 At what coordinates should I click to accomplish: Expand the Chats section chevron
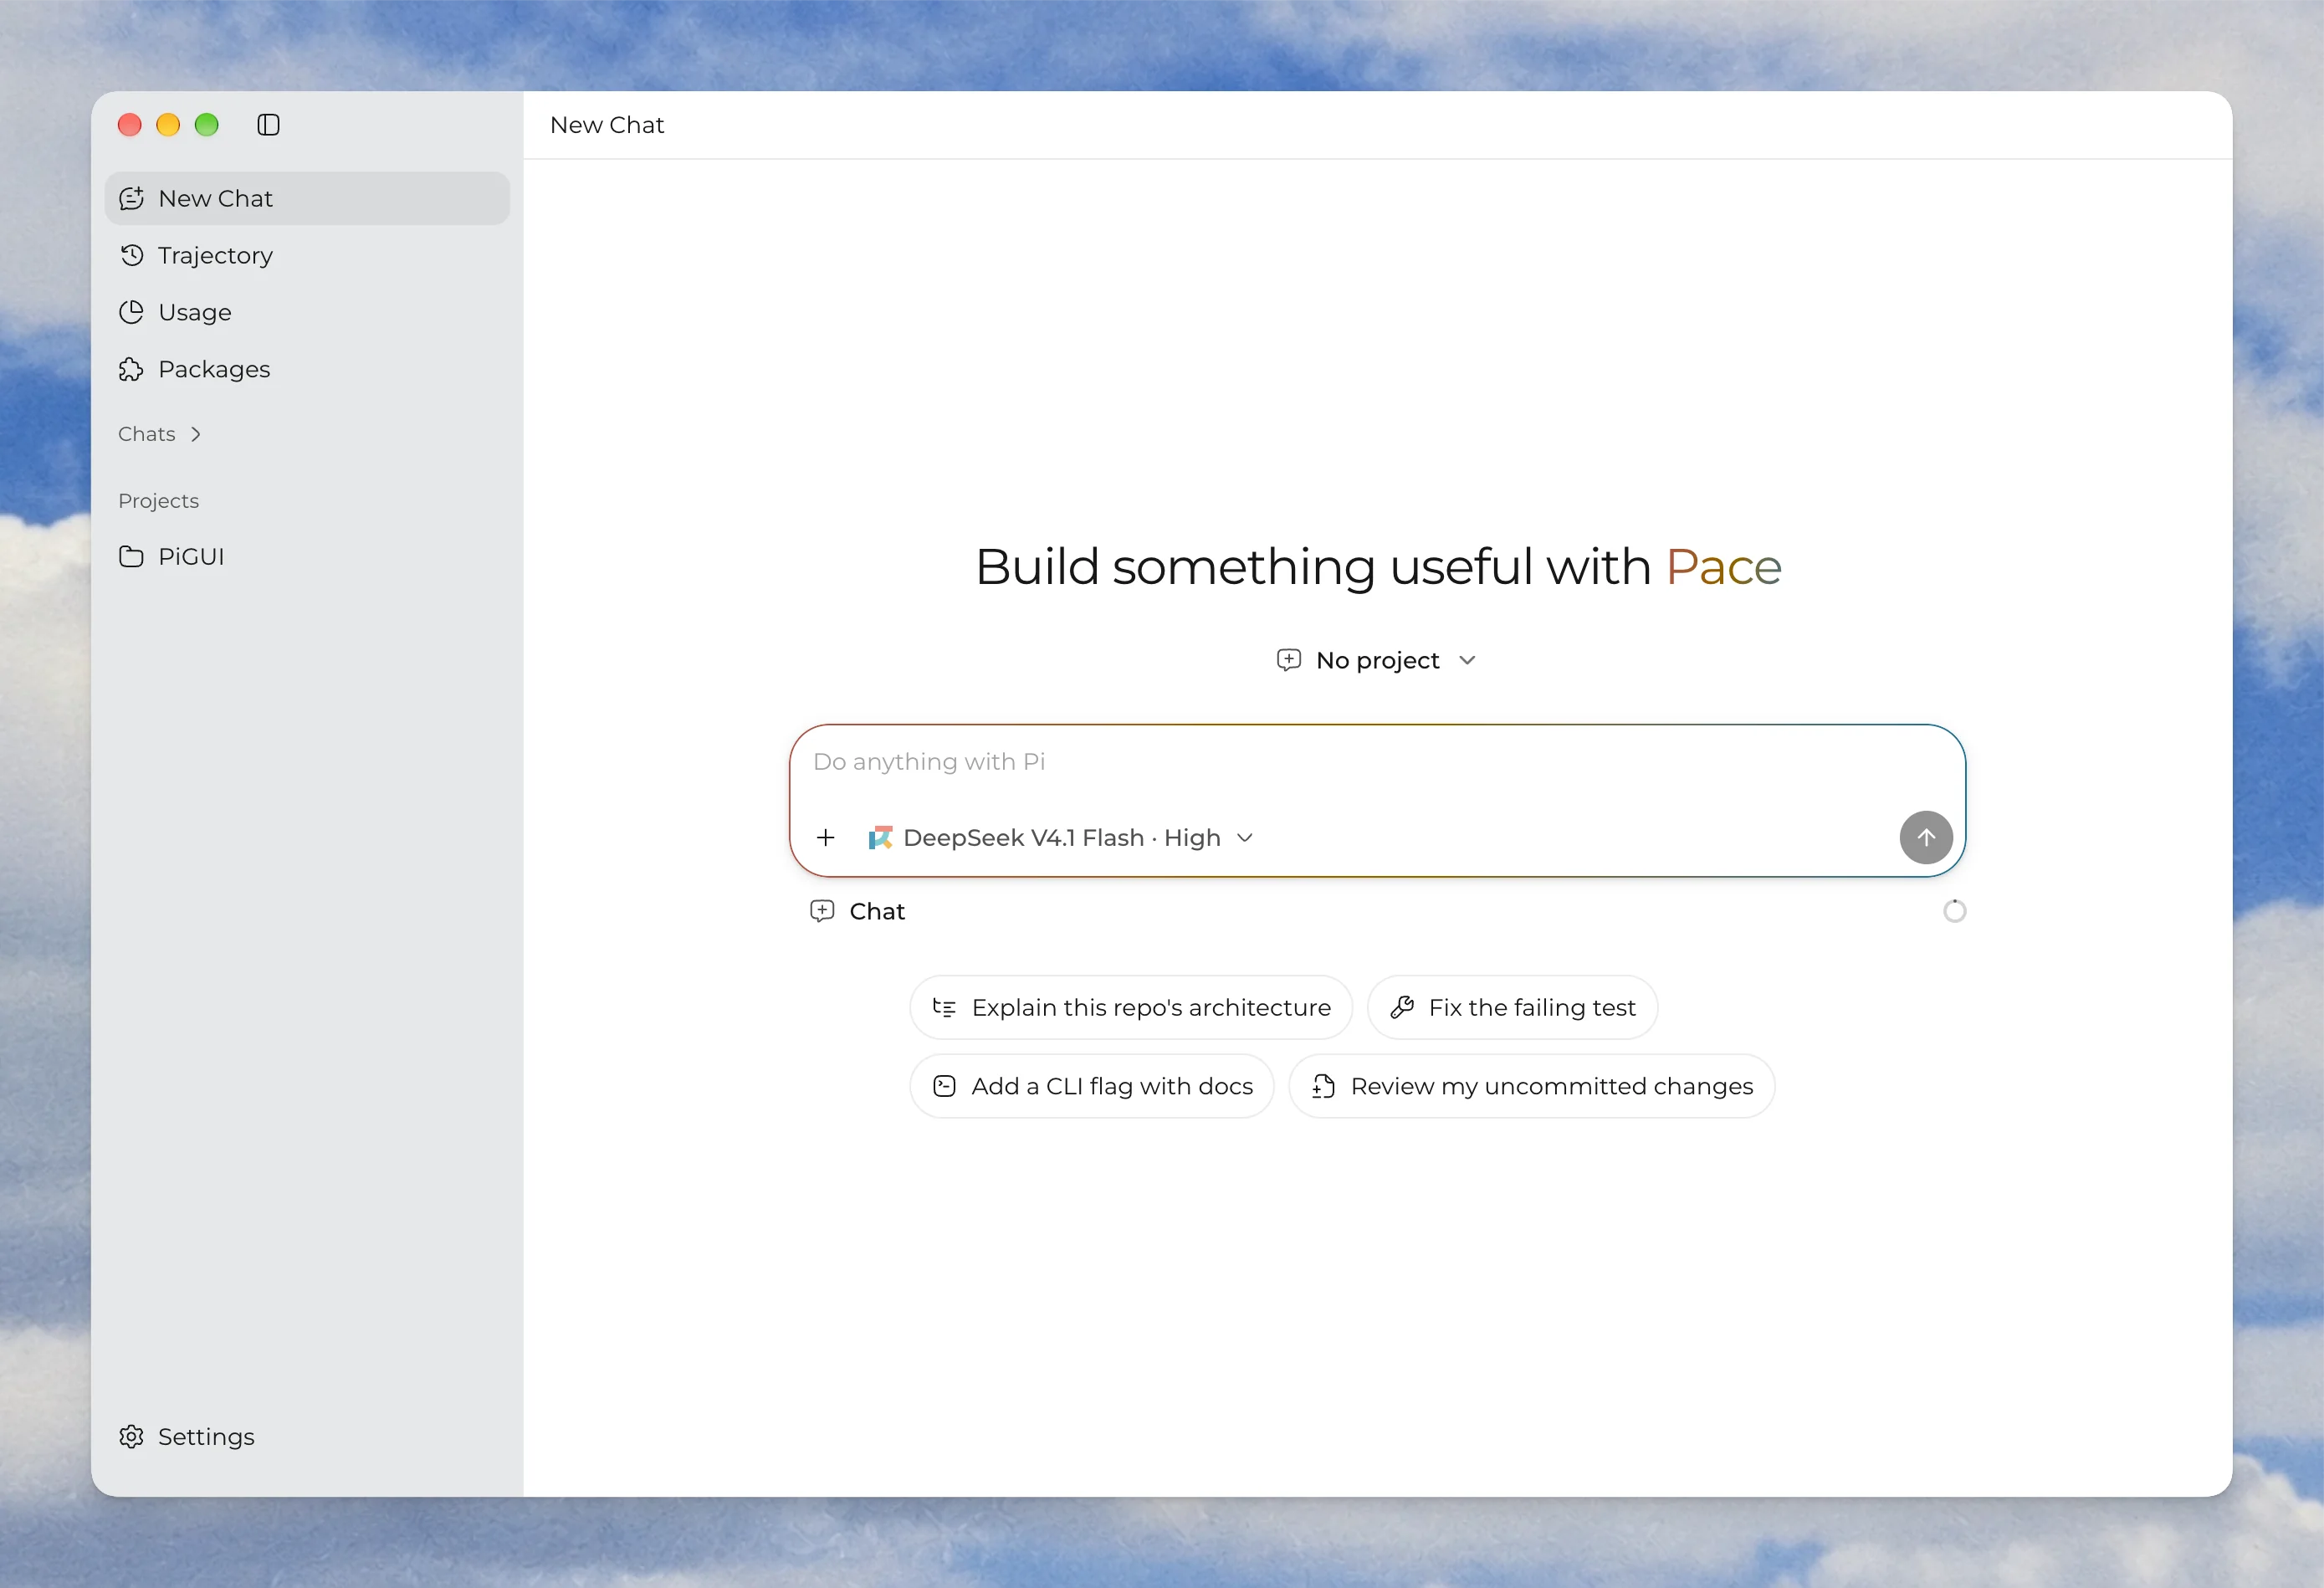196,434
